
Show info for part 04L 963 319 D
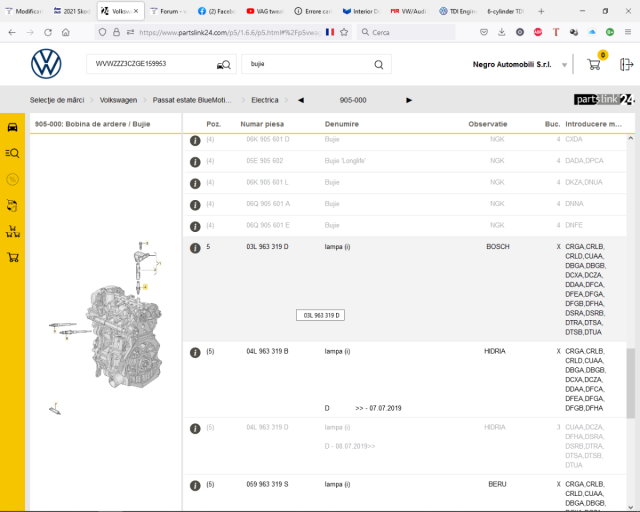(195, 429)
